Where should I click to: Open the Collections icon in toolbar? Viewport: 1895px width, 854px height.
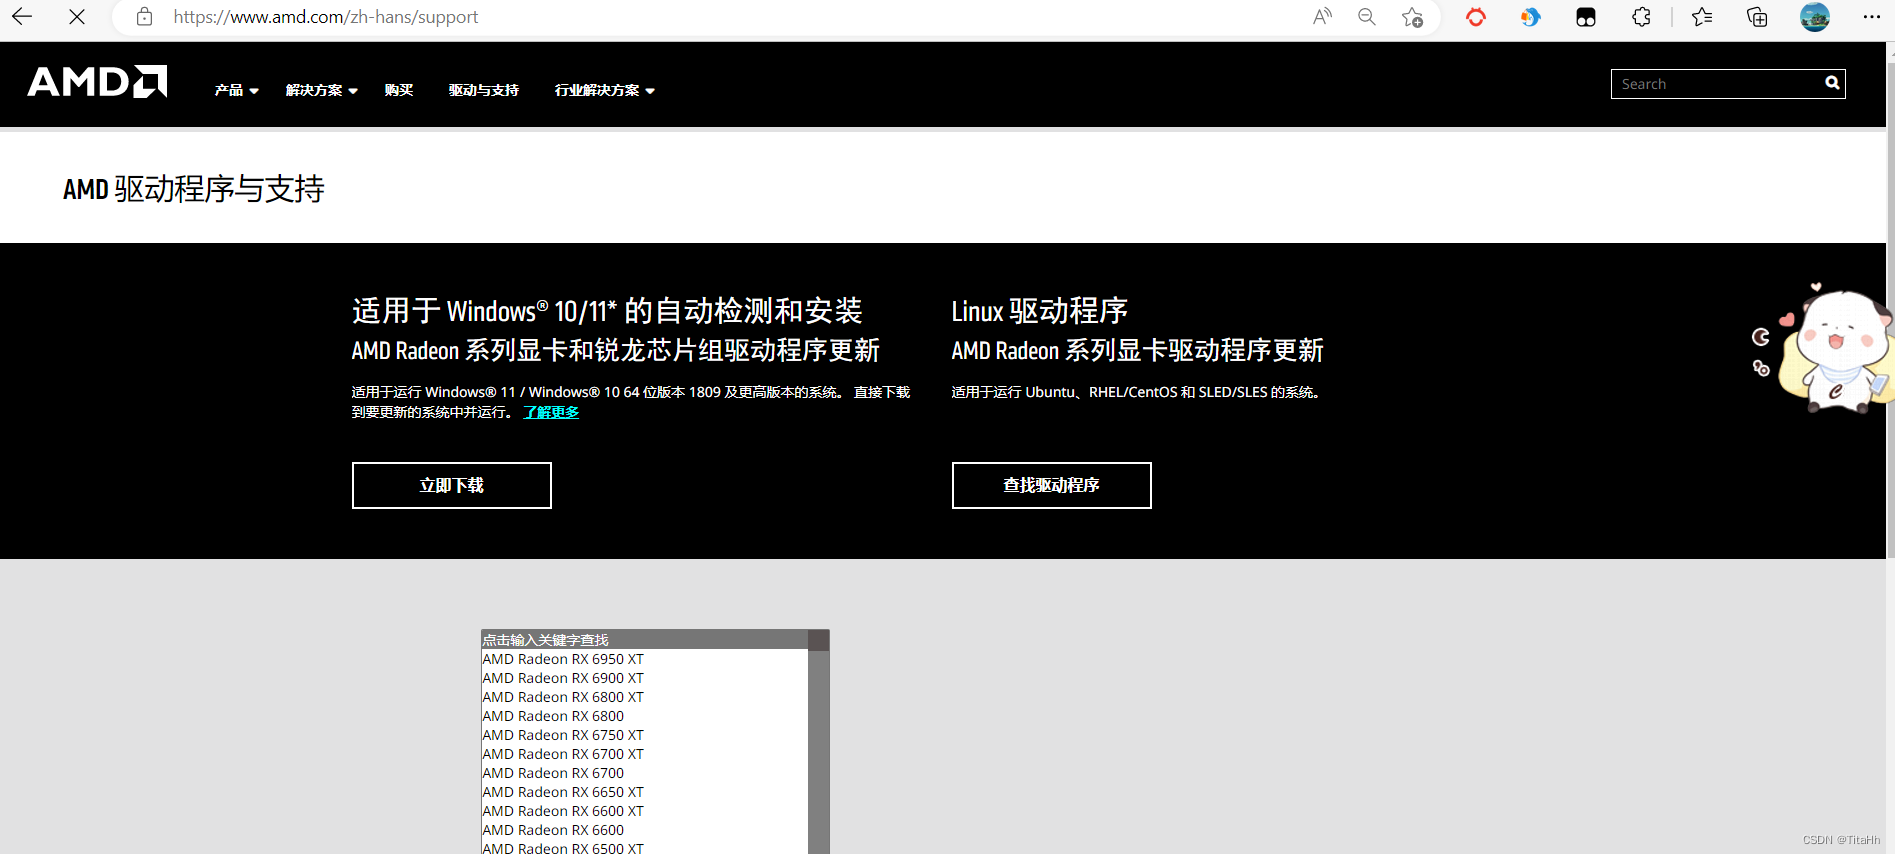click(x=1757, y=17)
